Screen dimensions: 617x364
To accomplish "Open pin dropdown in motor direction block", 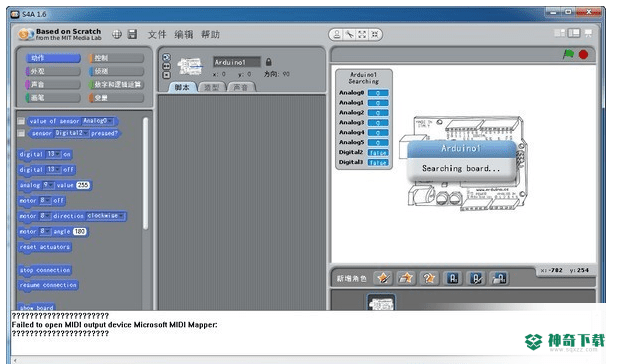I will coord(45,216).
